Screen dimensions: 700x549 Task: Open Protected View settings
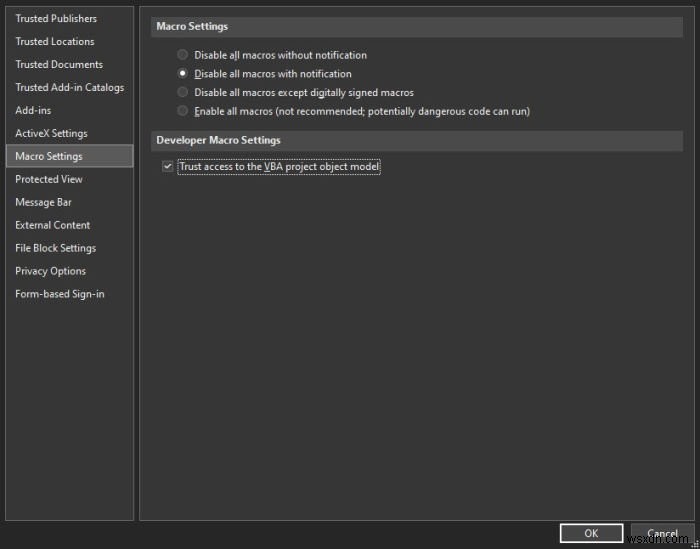(49, 180)
